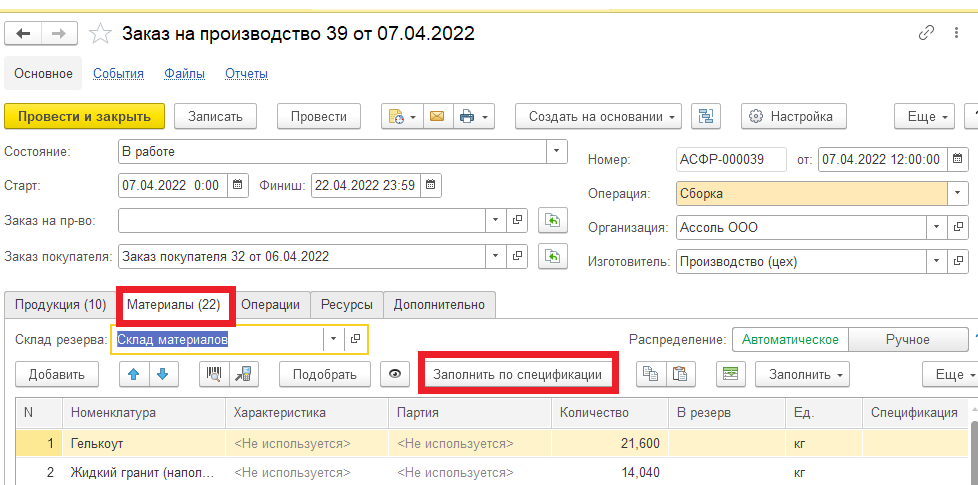The image size is (978, 485).
Task: Open the three-dot menu in the title bar
Action: (956, 34)
